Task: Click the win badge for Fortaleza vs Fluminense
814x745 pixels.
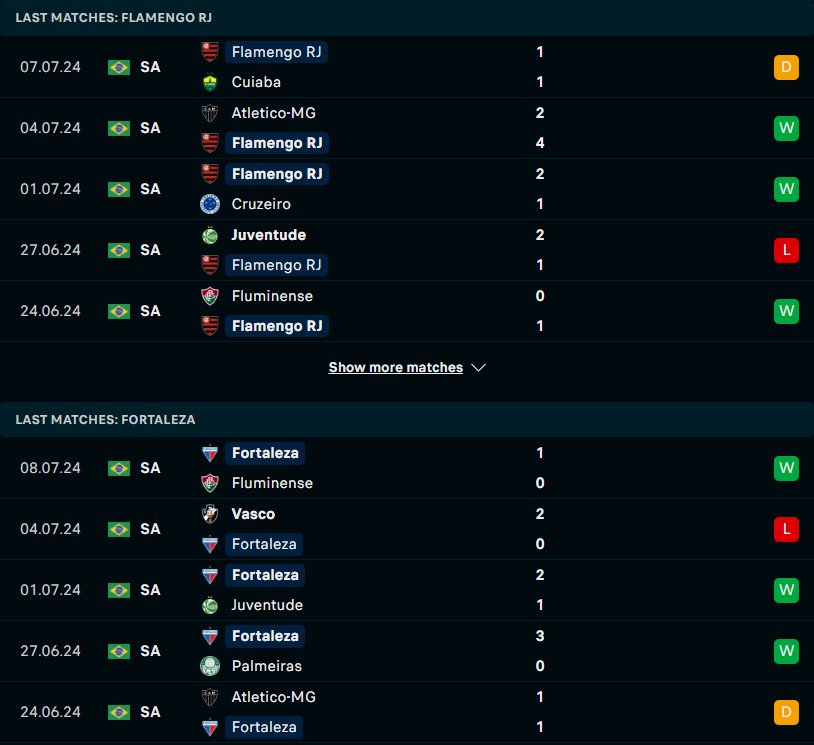Action: (786, 468)
